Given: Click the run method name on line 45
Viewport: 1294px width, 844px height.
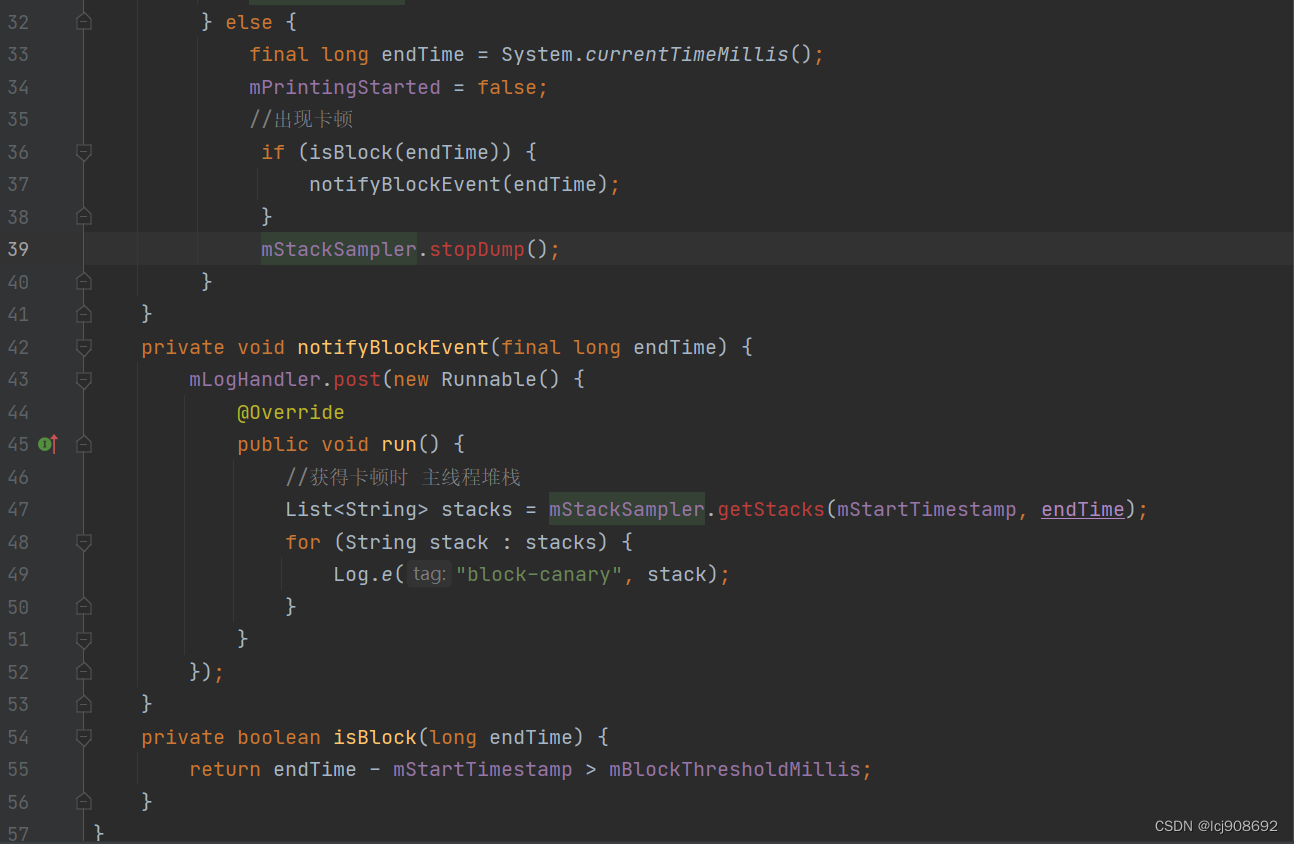Looking at the screenshot, I should [399, 444].
